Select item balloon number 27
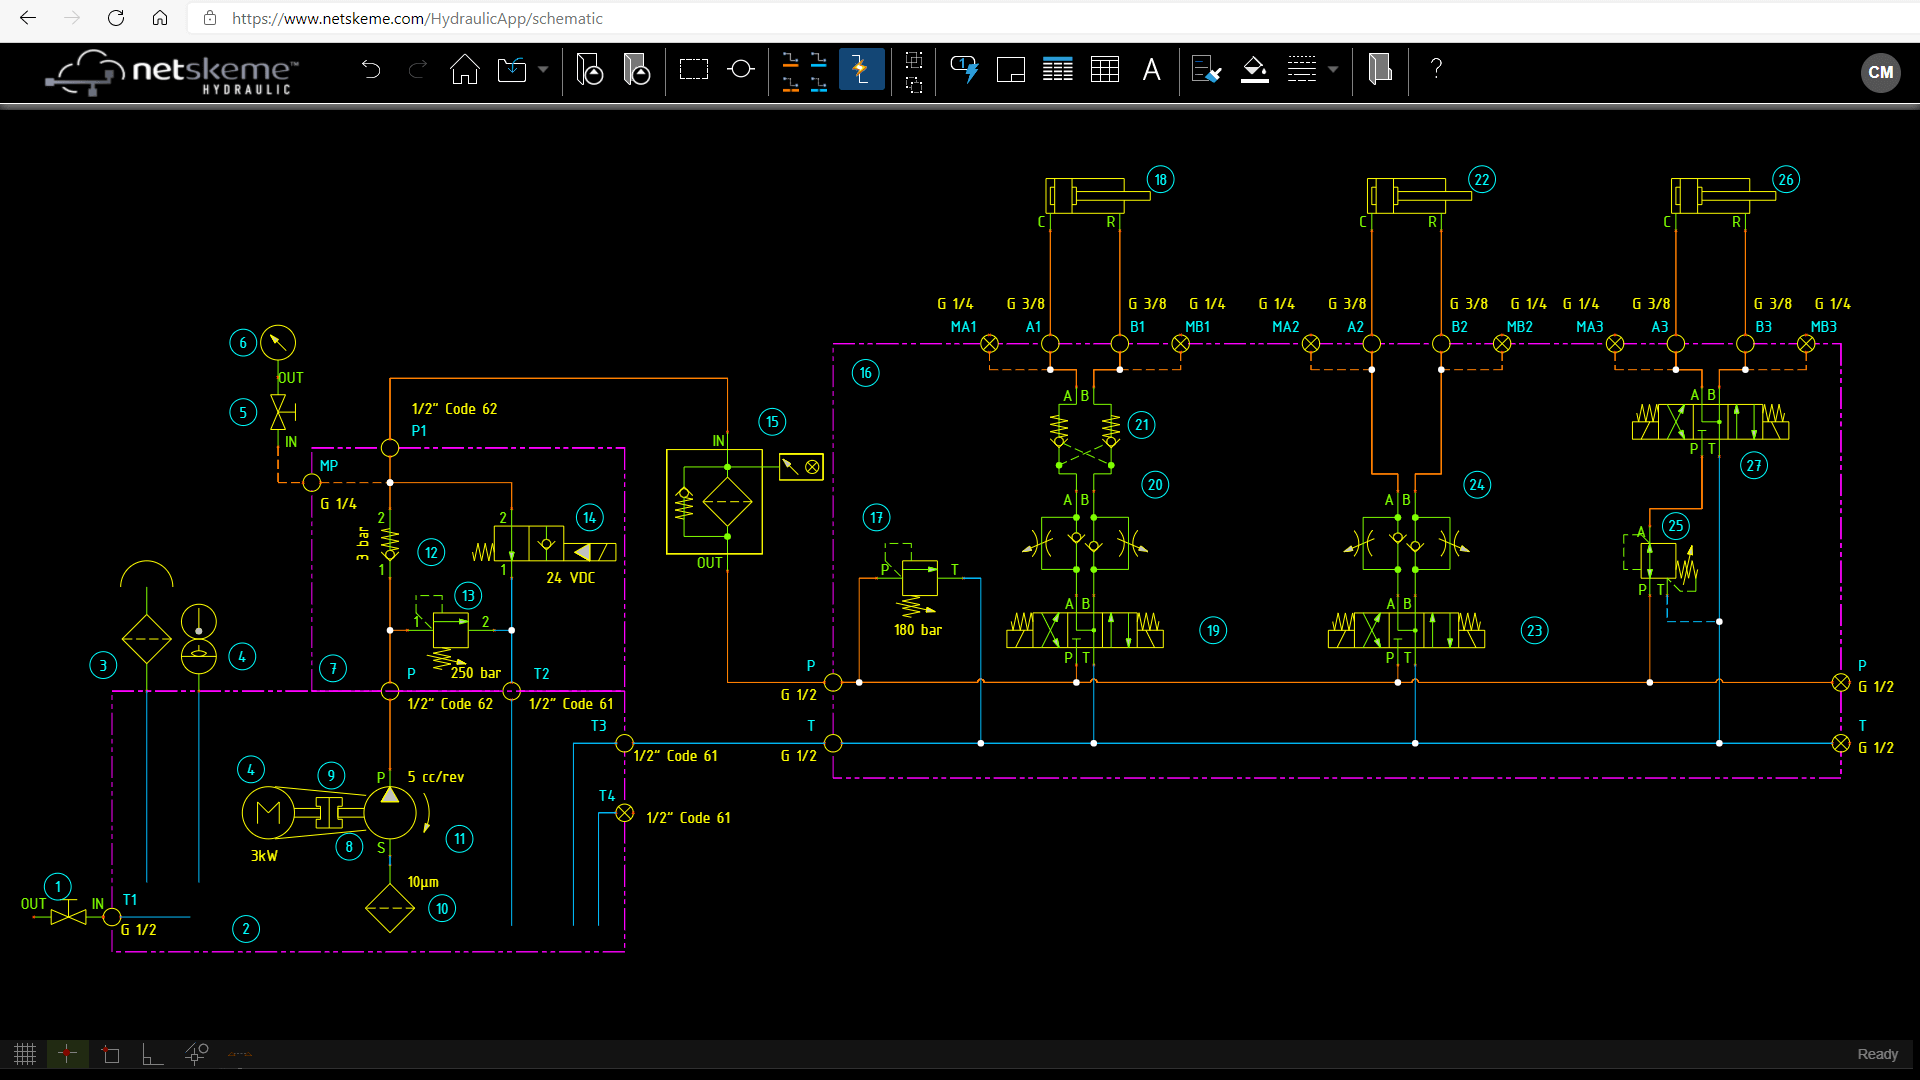The width and height of the screenshot is (1920, 1080). [1754, 465]
